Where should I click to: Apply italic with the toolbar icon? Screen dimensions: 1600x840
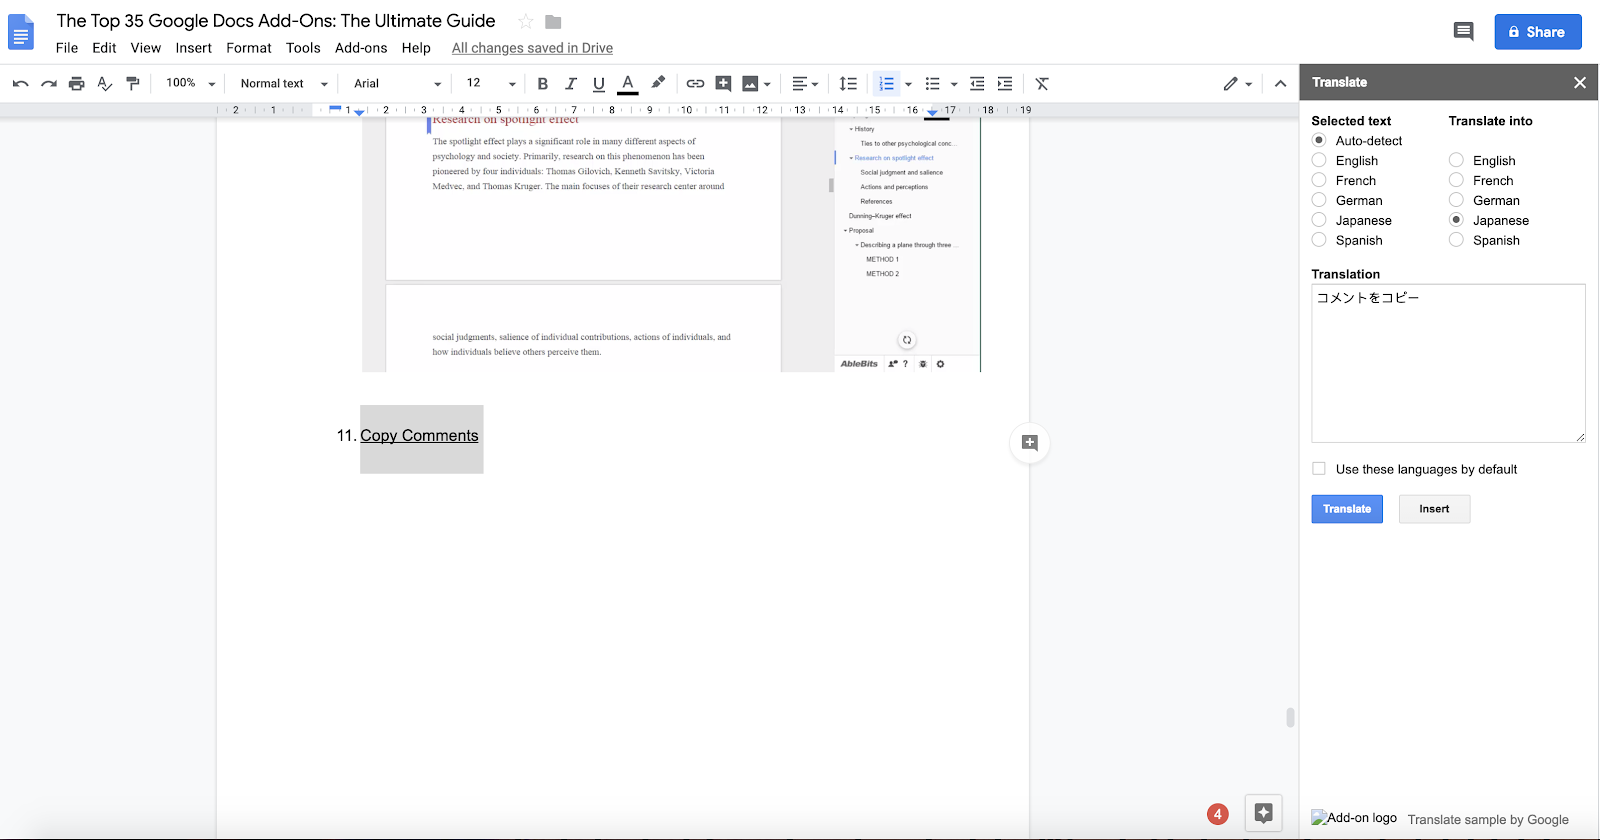coord(571,84)
